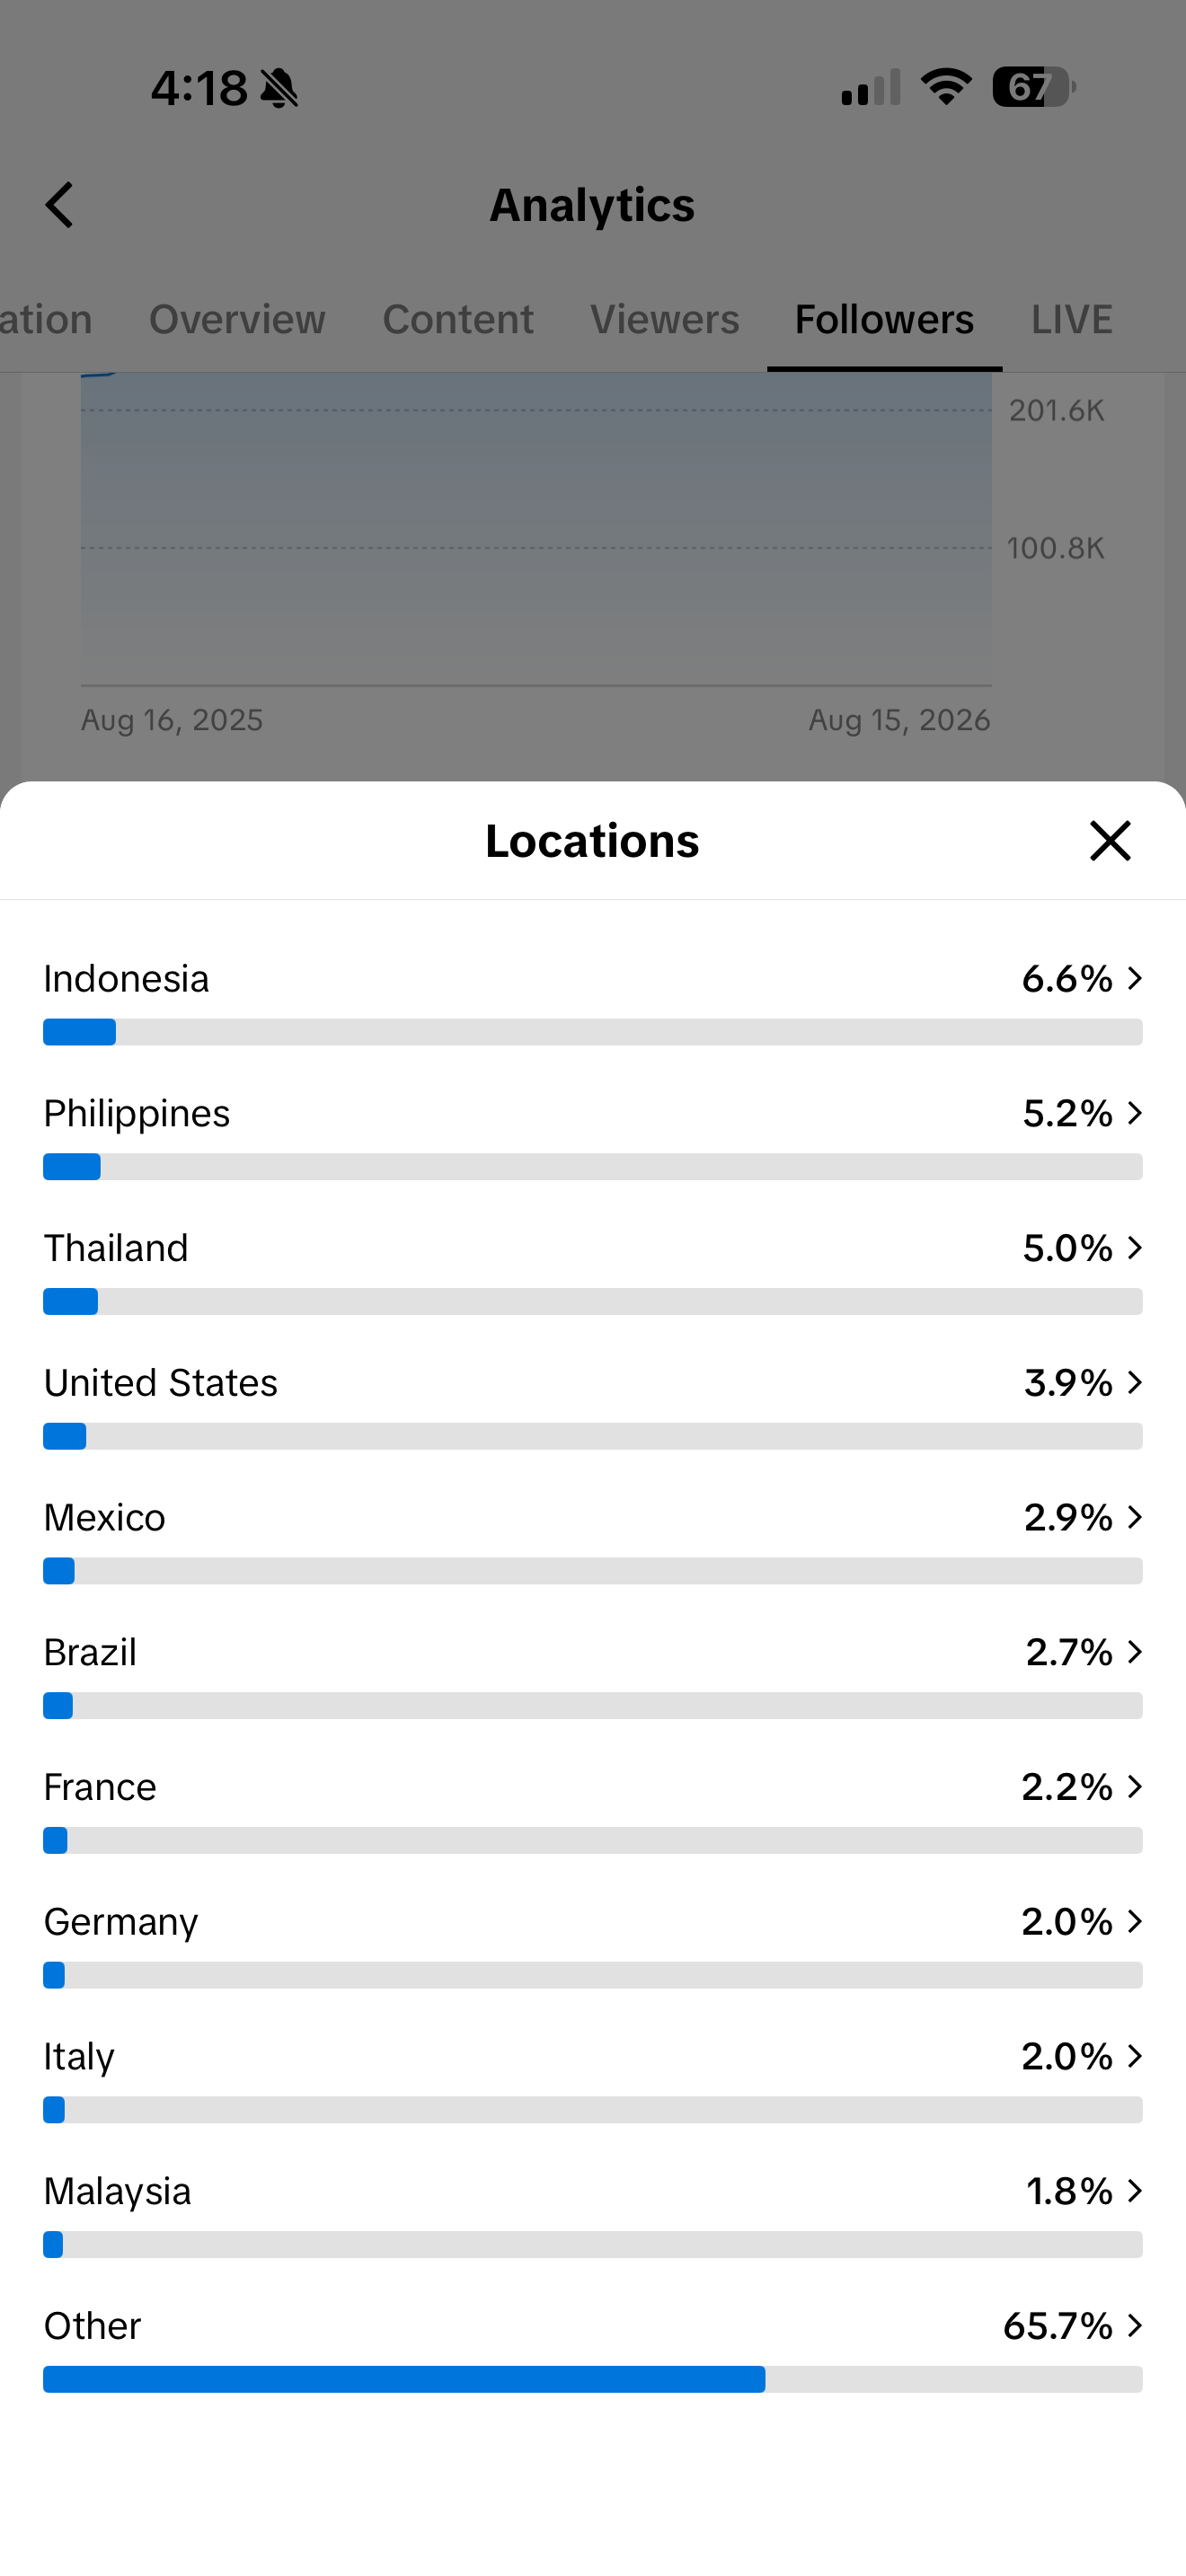Close the Locations sheet
Viewport: 1186px width, 2576px height.
(1110, 841)
